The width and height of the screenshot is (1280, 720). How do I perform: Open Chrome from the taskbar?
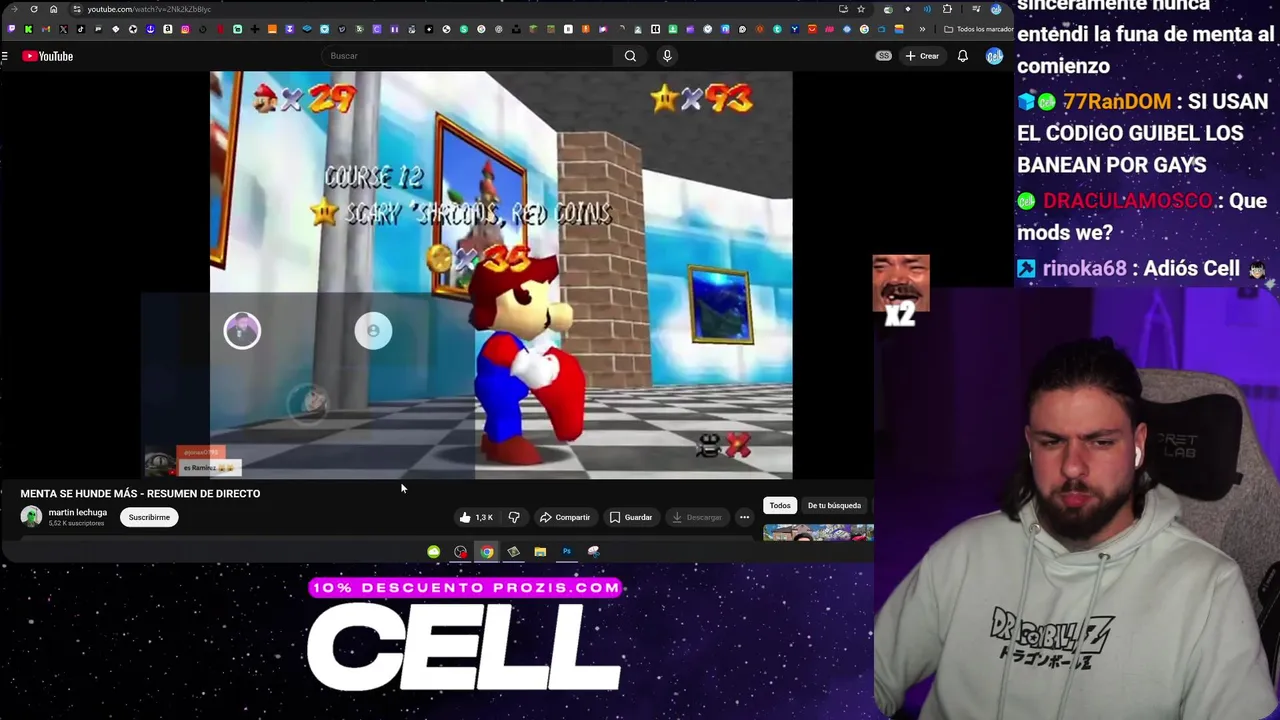coord(486,552)
